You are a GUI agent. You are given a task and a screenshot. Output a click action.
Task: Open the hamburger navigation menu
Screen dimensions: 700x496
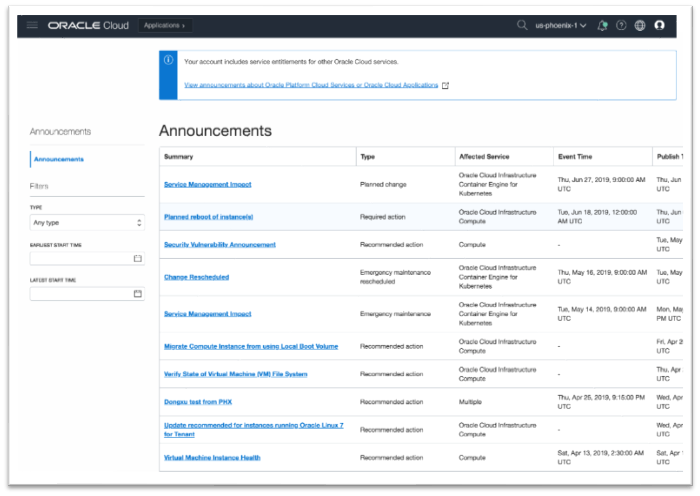click(32, 25)
